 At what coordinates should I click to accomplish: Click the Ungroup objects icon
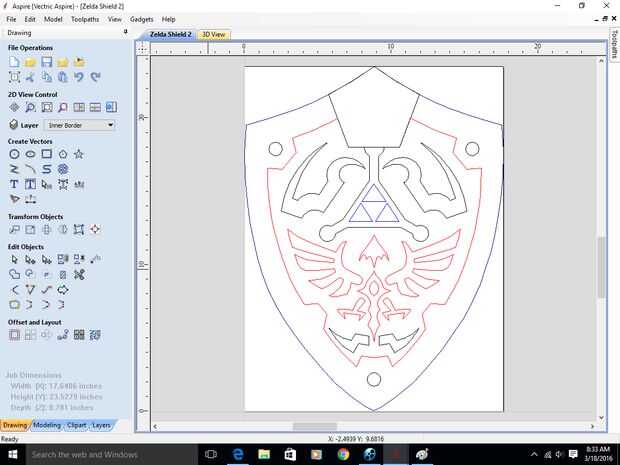coord(79,259)
